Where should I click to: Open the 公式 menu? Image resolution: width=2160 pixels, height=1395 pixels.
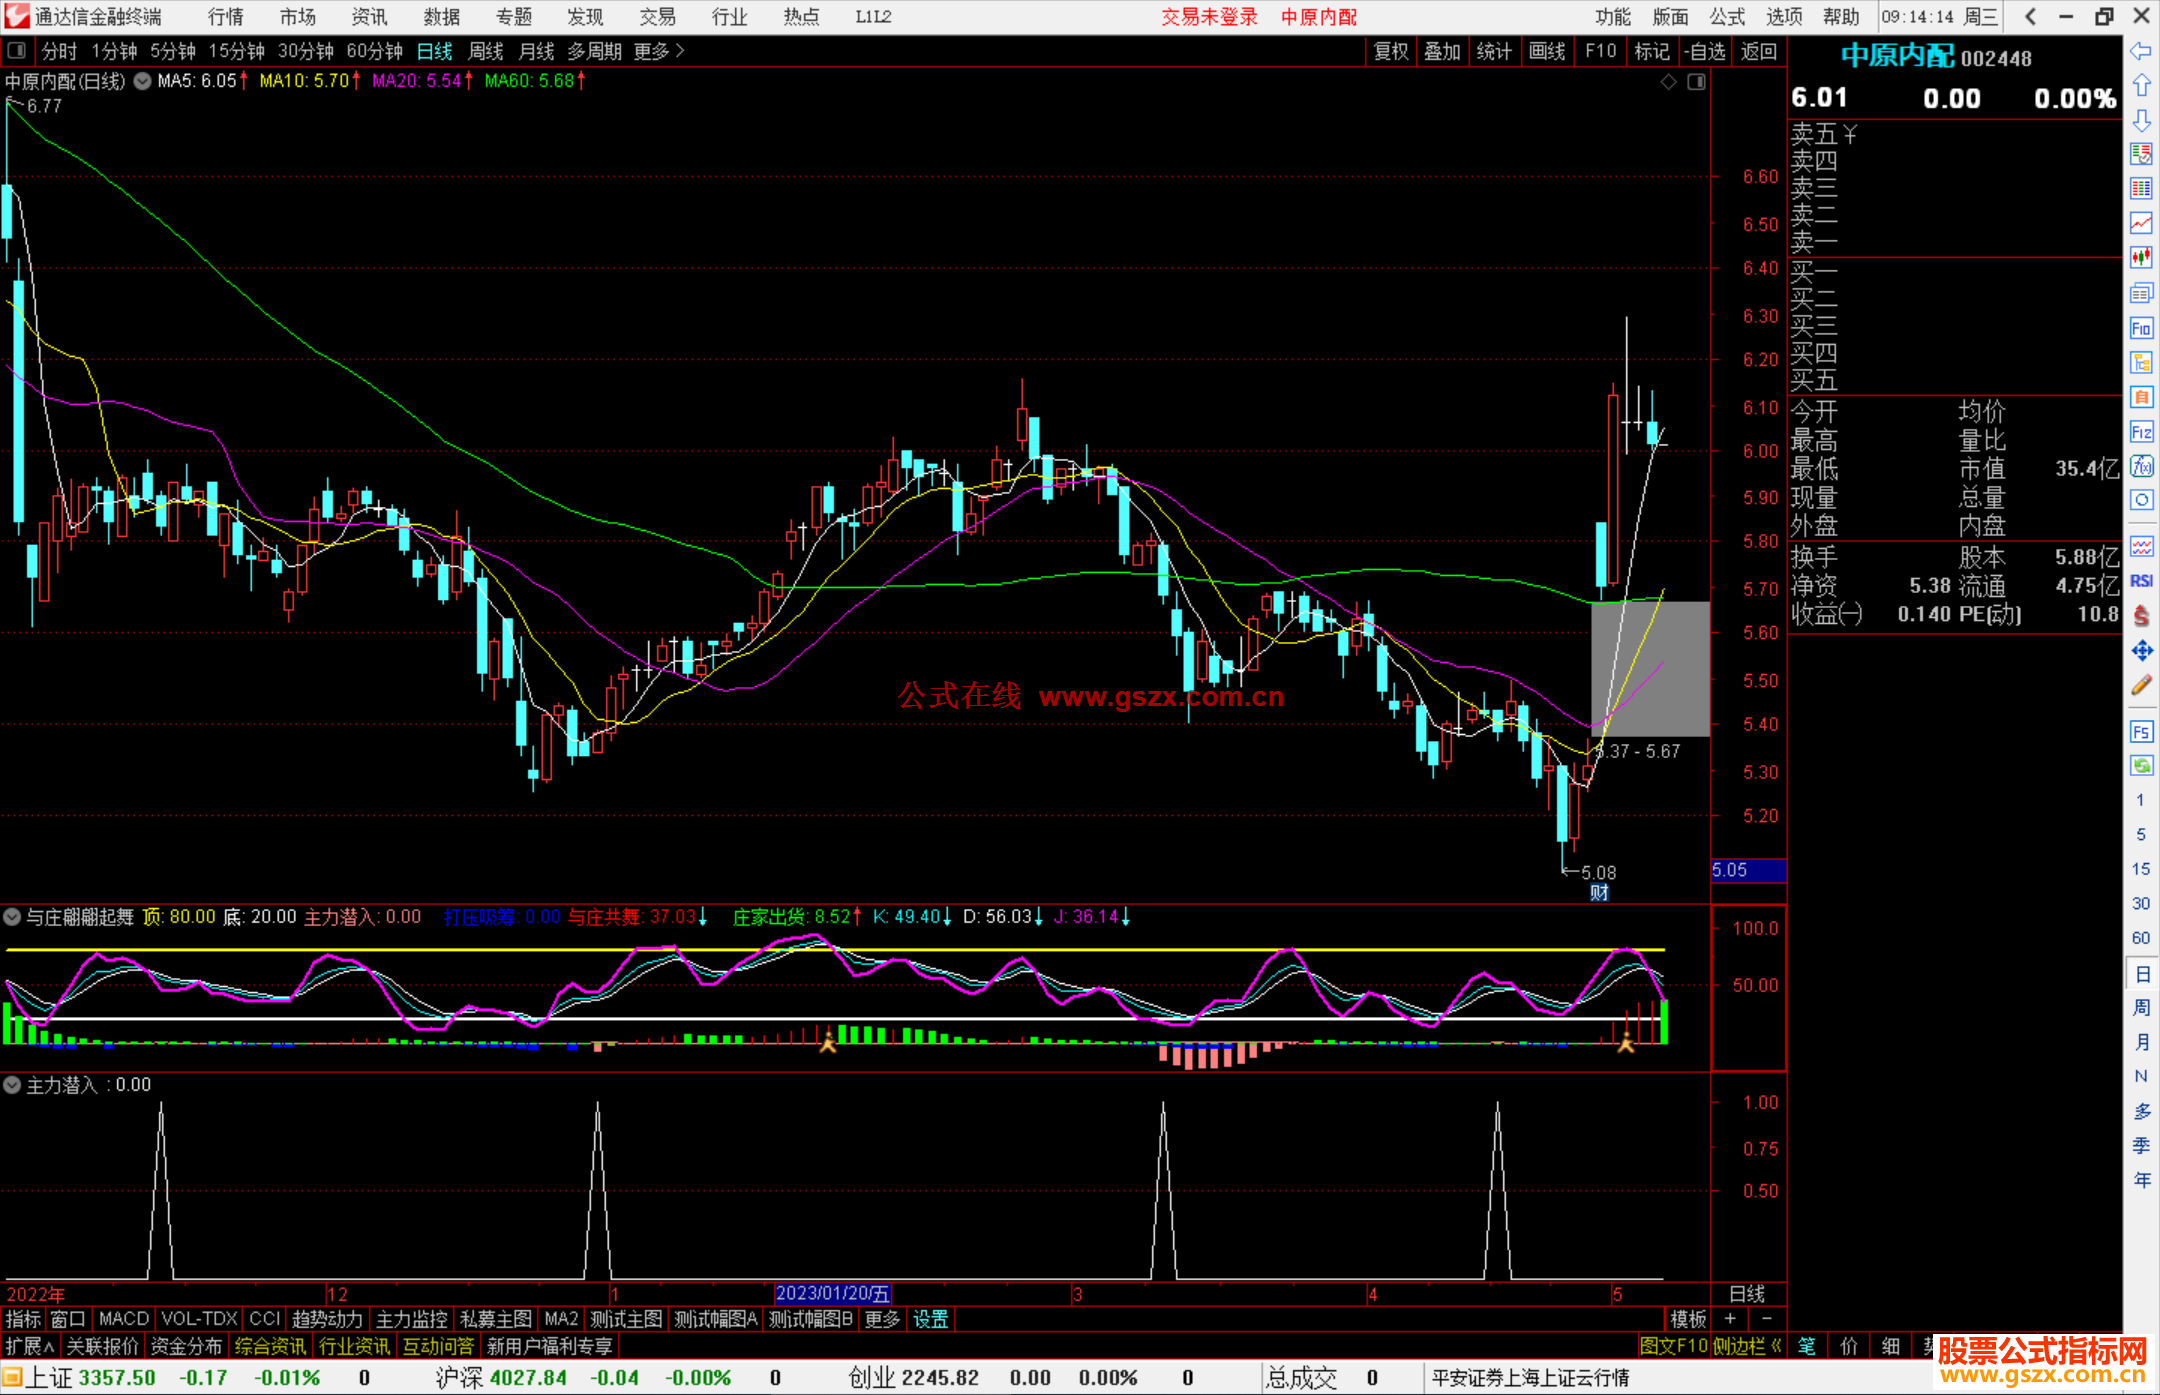click(1726, 17)
